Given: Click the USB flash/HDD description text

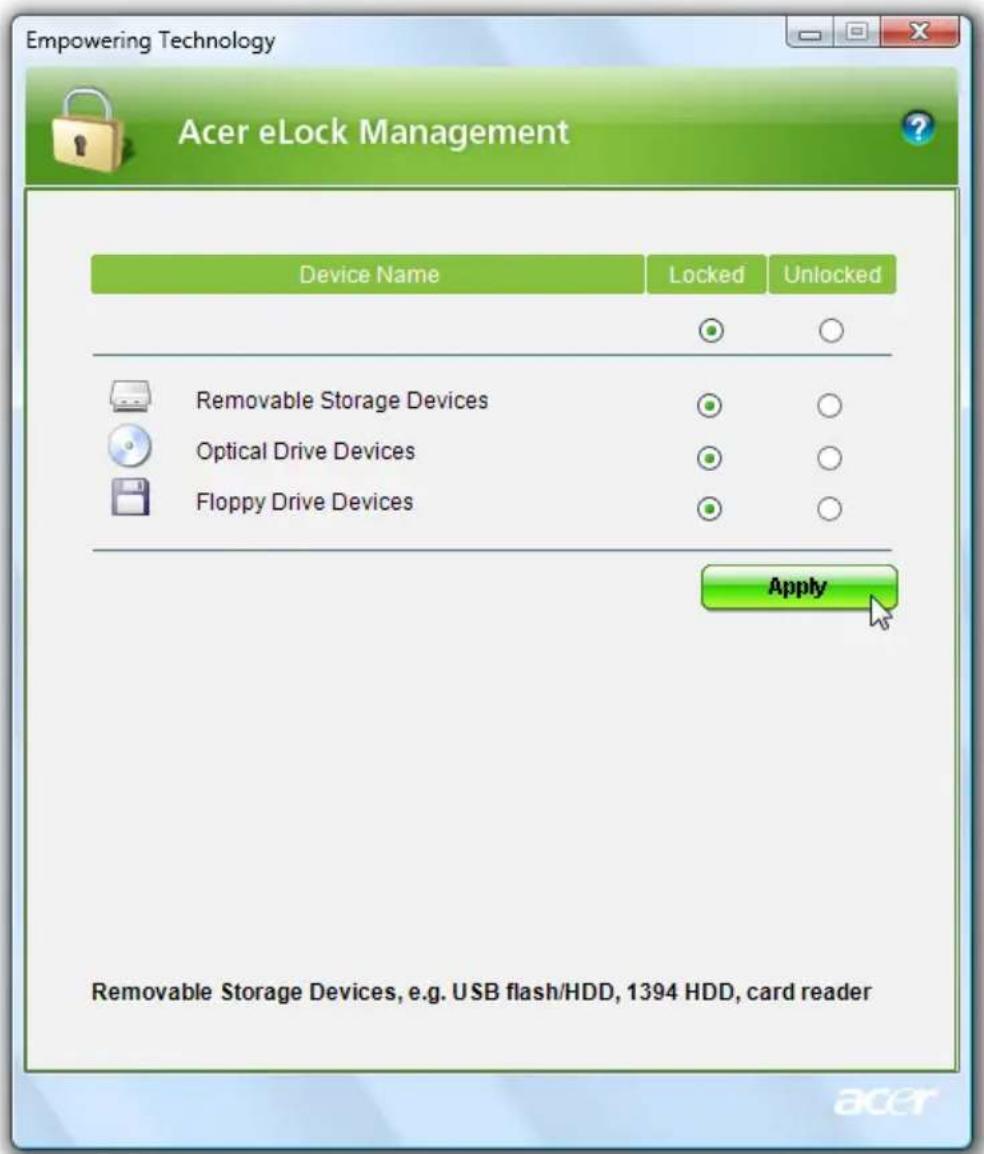Looking at the screenshot, I should (481, 992).
